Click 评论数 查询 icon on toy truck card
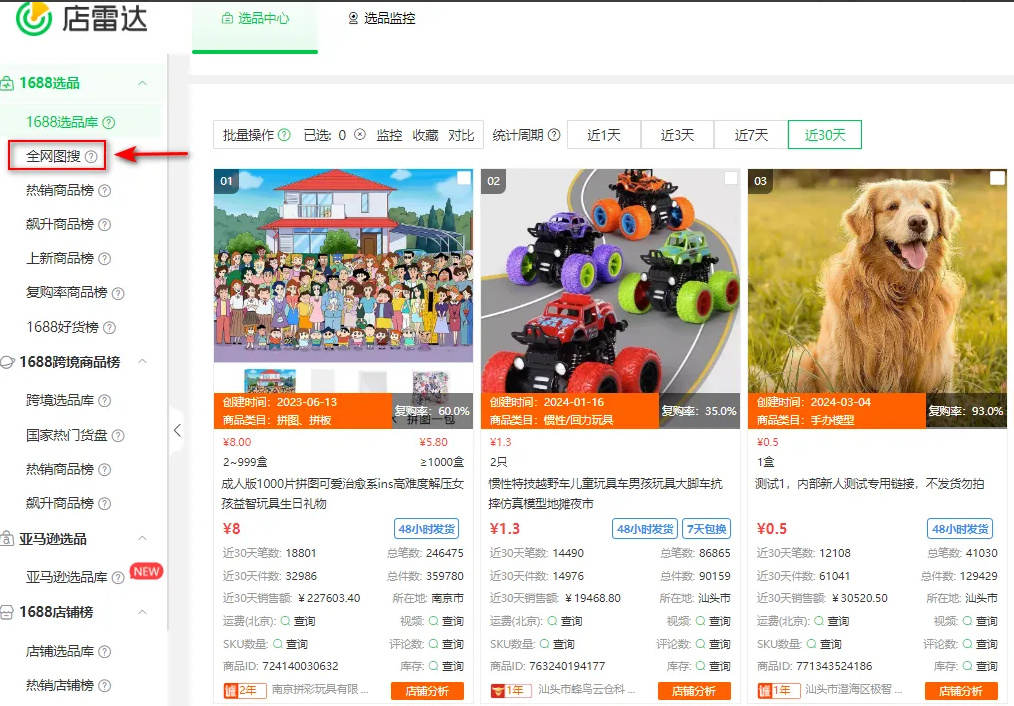The width and height of the screenshot is (1014, 706). tap(700, 644)
